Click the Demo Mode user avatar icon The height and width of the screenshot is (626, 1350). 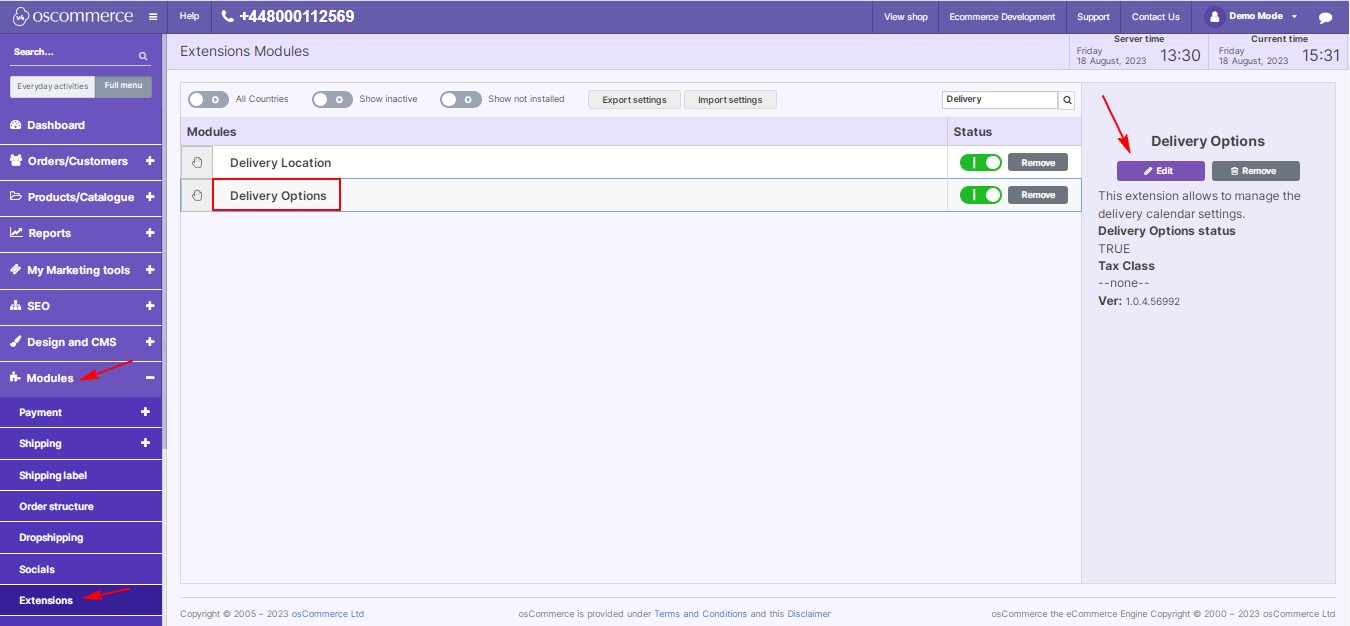click(x=1214, y=16)
